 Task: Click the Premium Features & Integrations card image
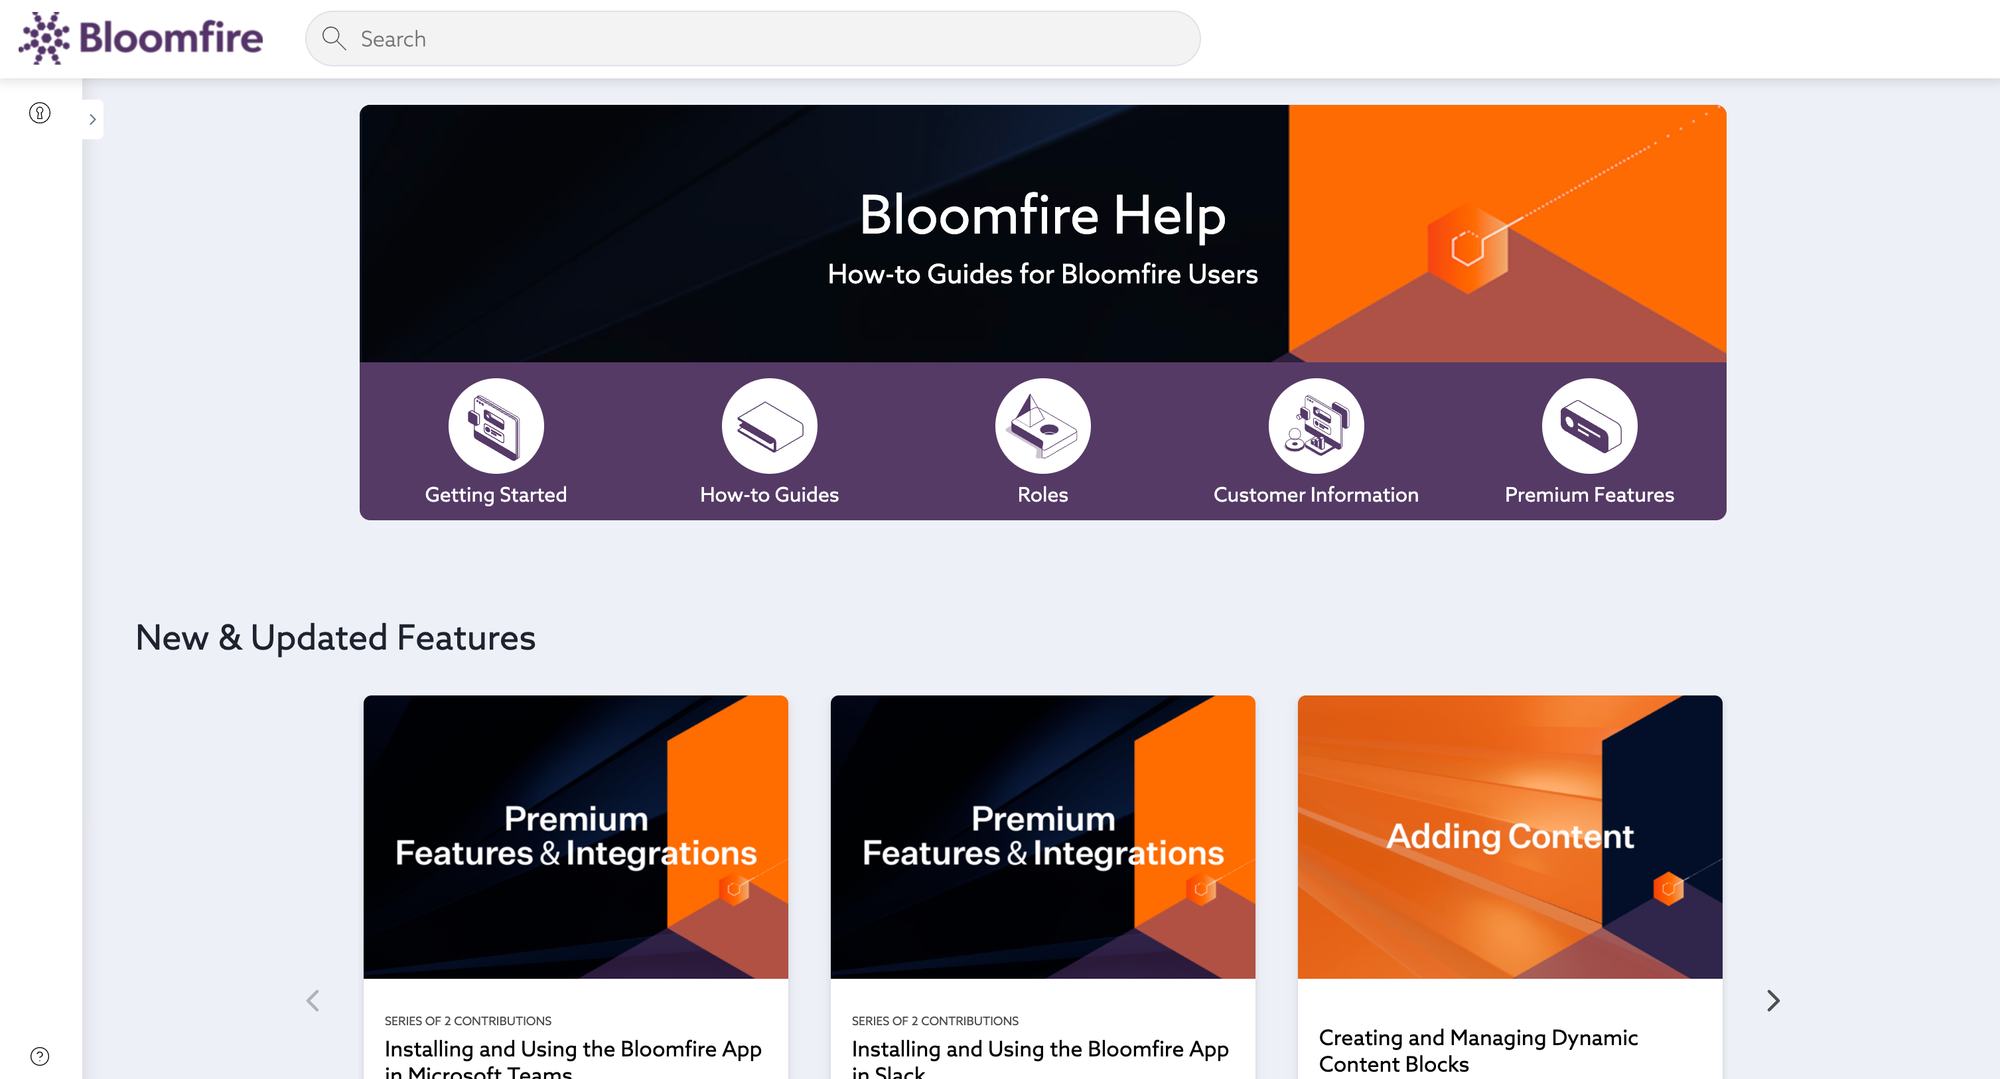(575, 837)
